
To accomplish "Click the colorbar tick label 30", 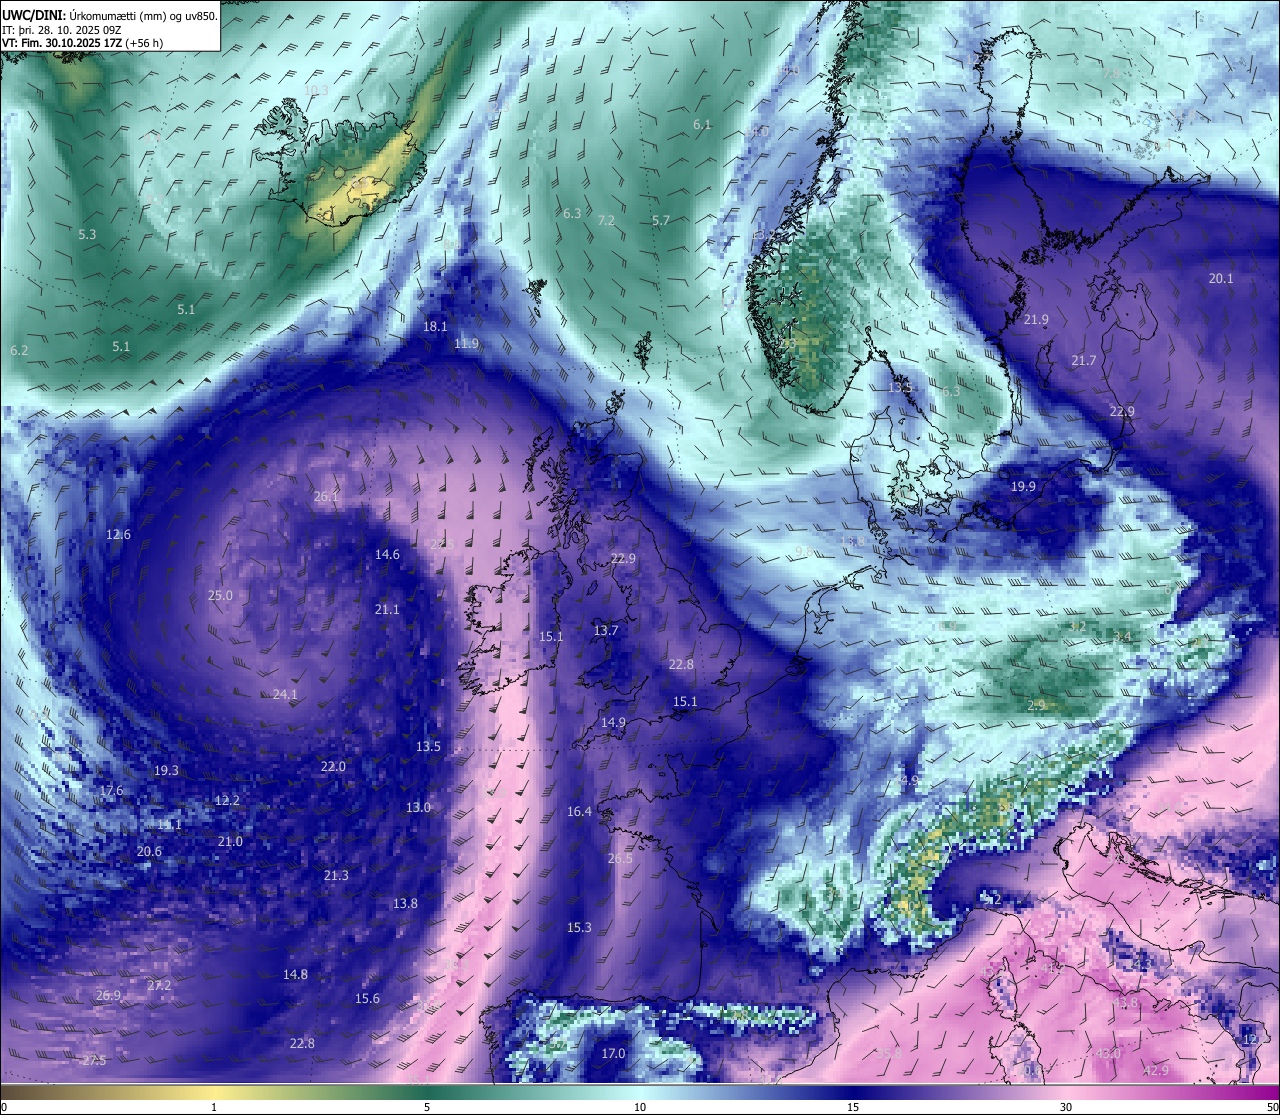I will (1066, 1107).
